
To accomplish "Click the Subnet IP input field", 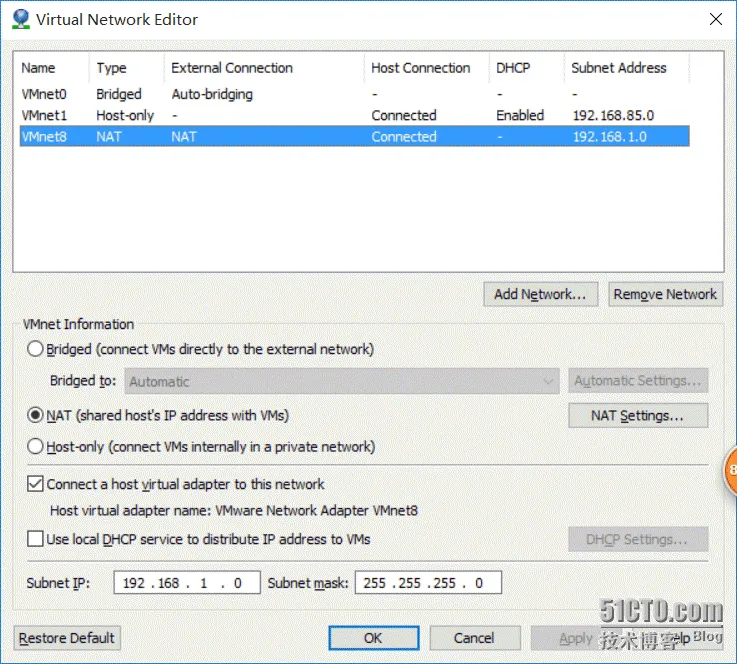I will click(187, 583).
